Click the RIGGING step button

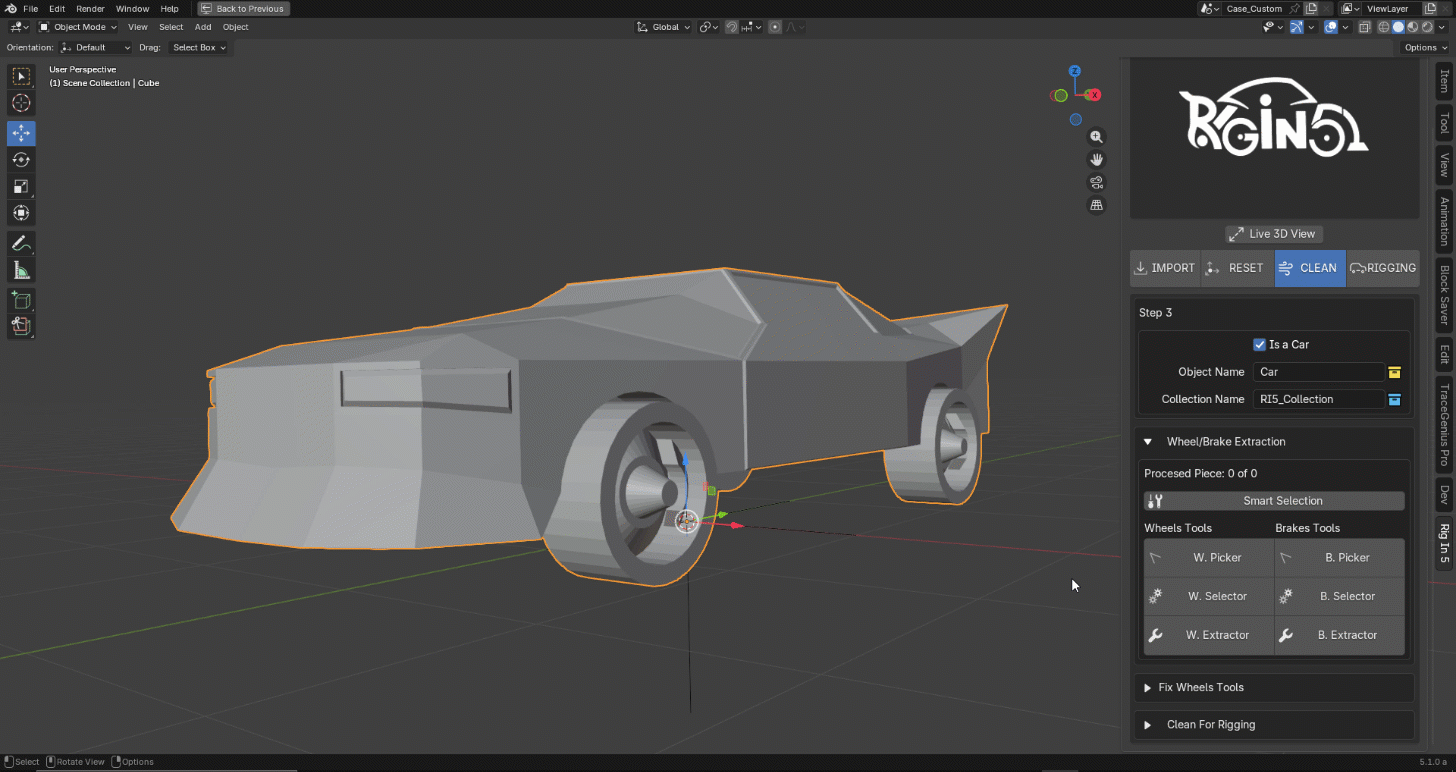tap(1383, 268)
